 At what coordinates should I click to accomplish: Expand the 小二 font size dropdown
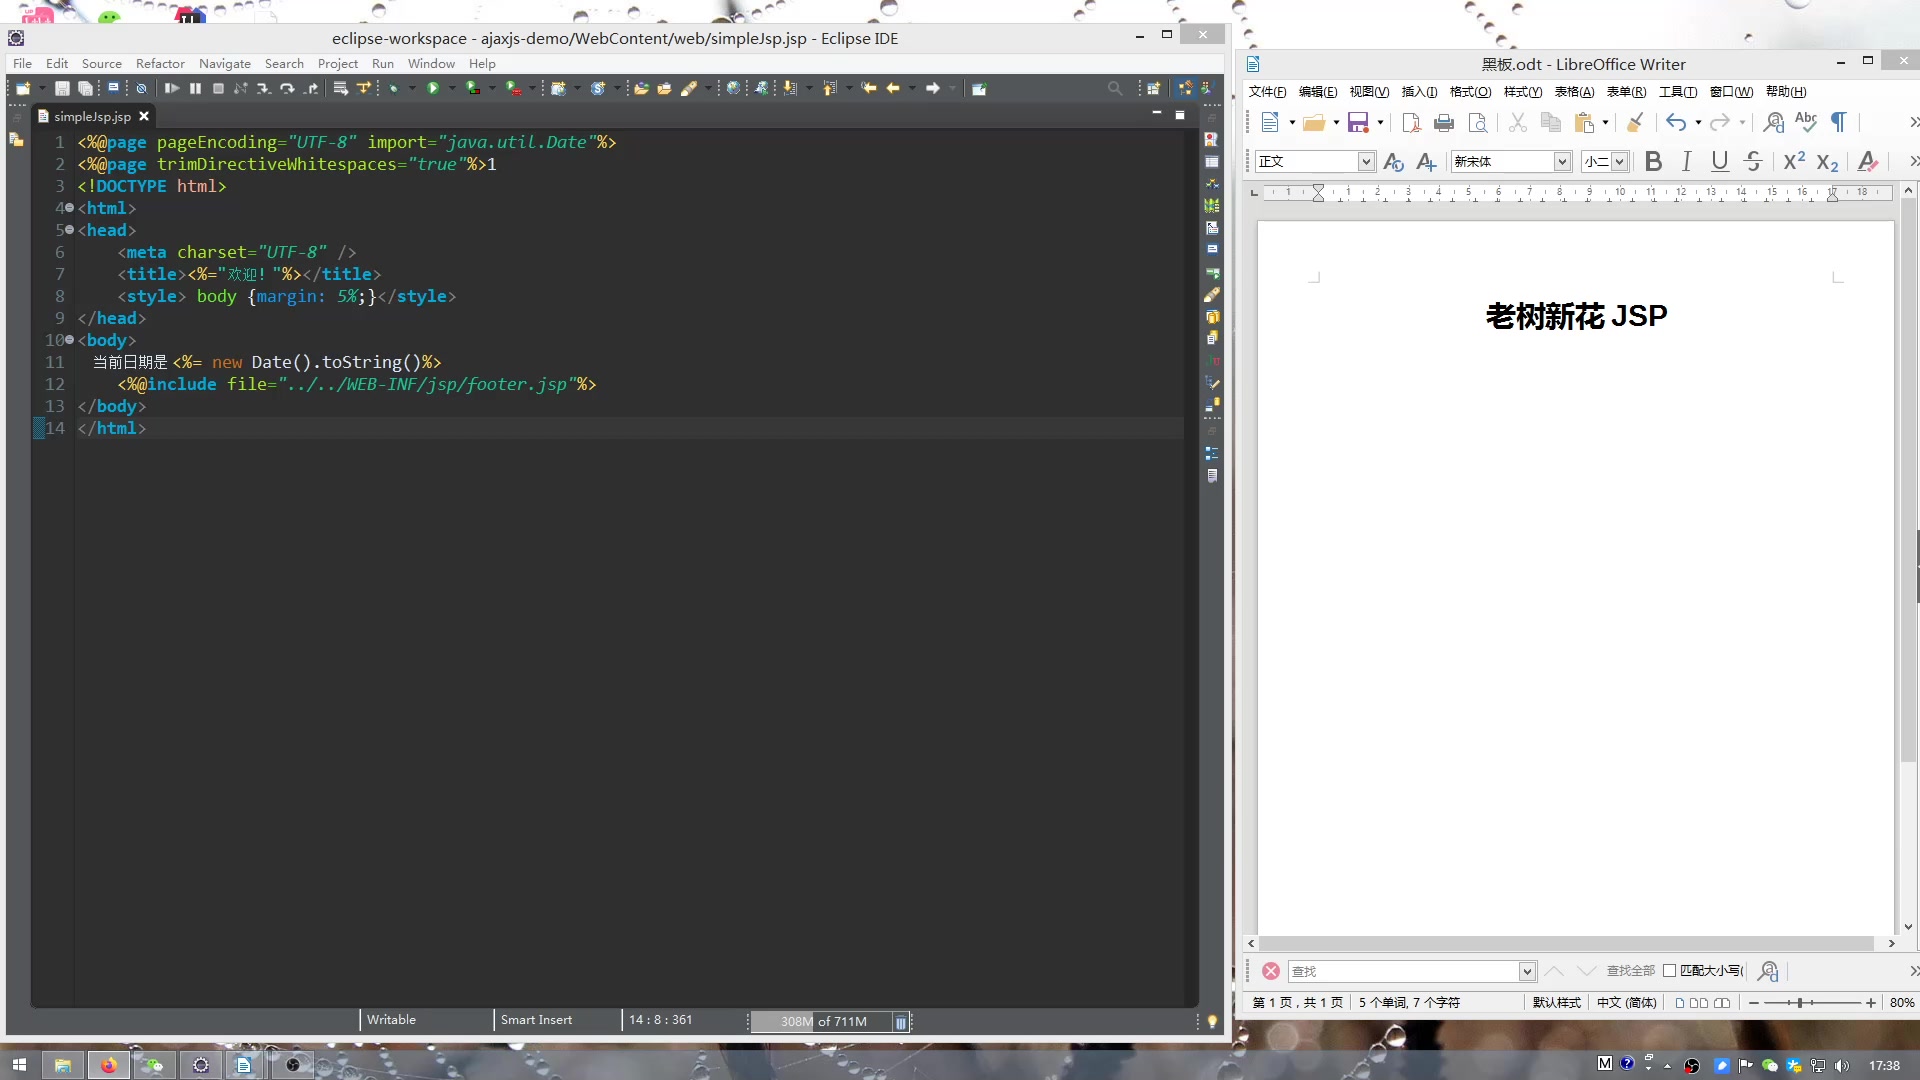[x=1619, y=162]
